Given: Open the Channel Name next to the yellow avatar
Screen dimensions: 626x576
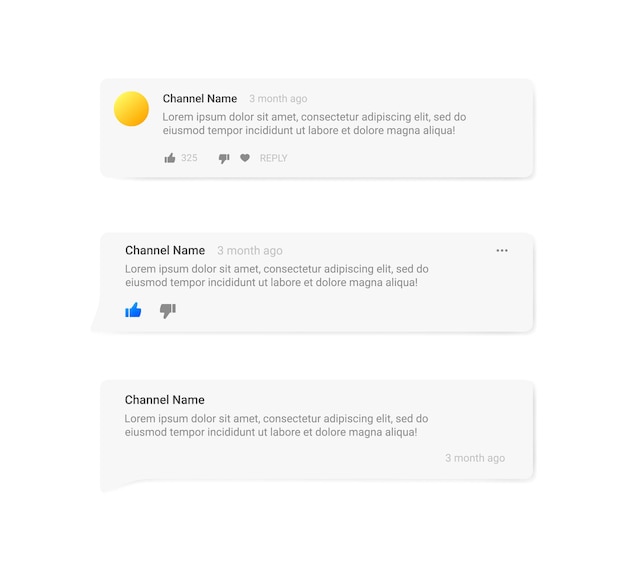Looking at the screenshot, I should 200,99.
